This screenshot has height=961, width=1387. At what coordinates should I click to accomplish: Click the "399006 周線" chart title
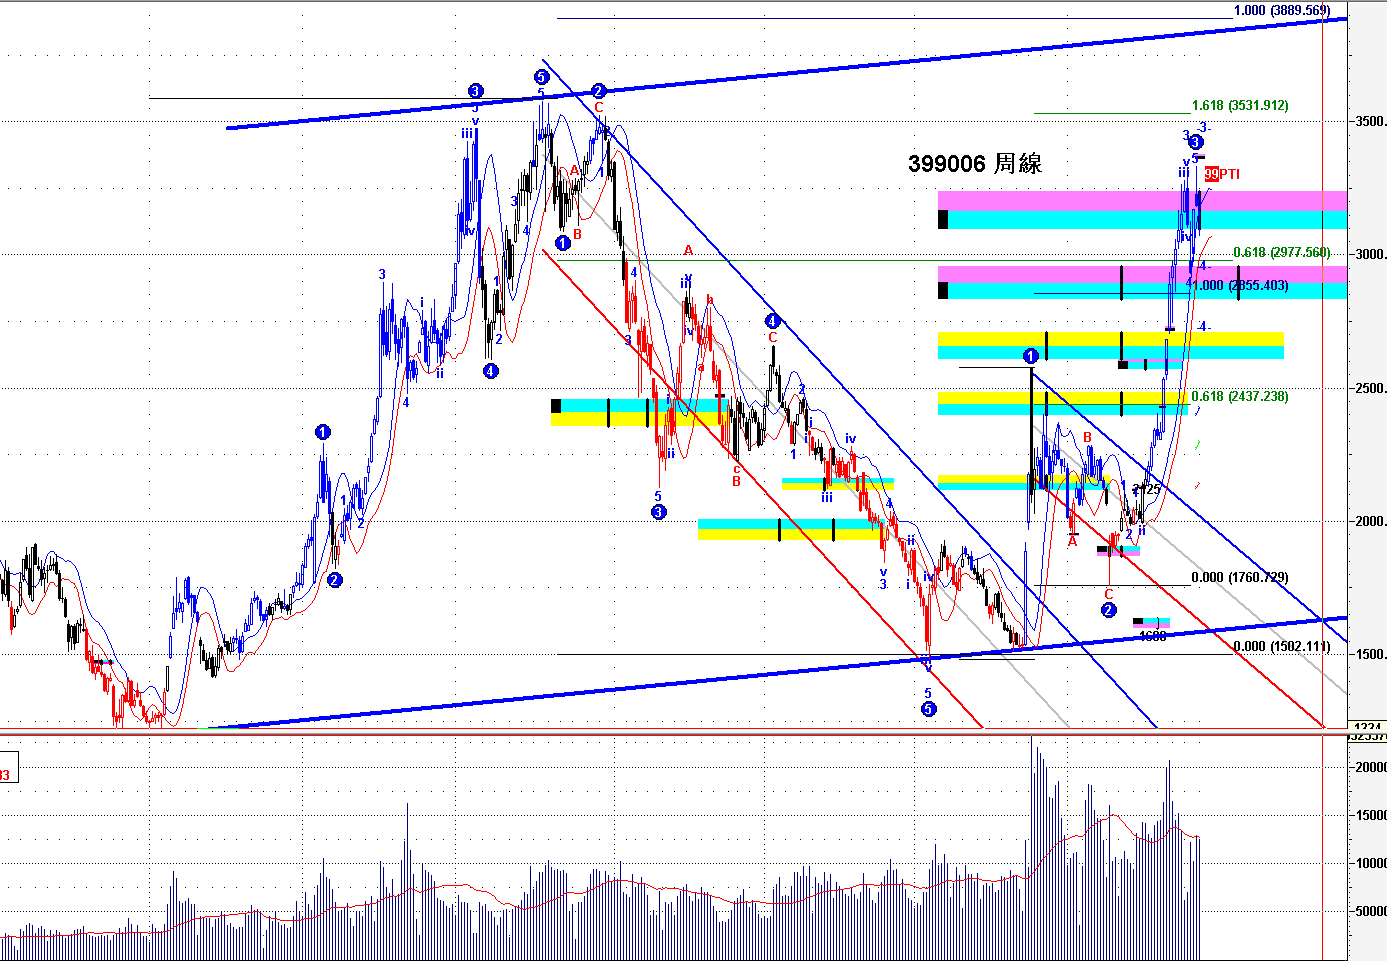pyautogui.click(x=975, y=163)
